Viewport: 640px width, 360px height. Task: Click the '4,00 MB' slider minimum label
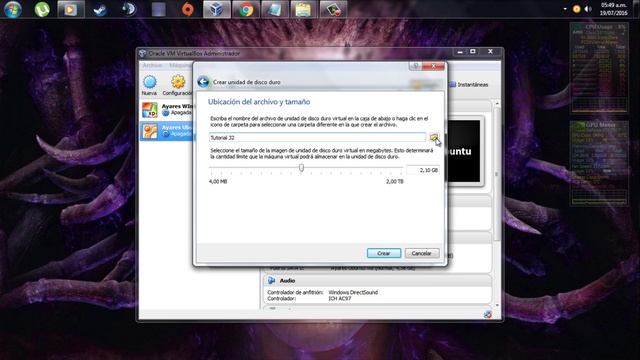coord(218,181)
